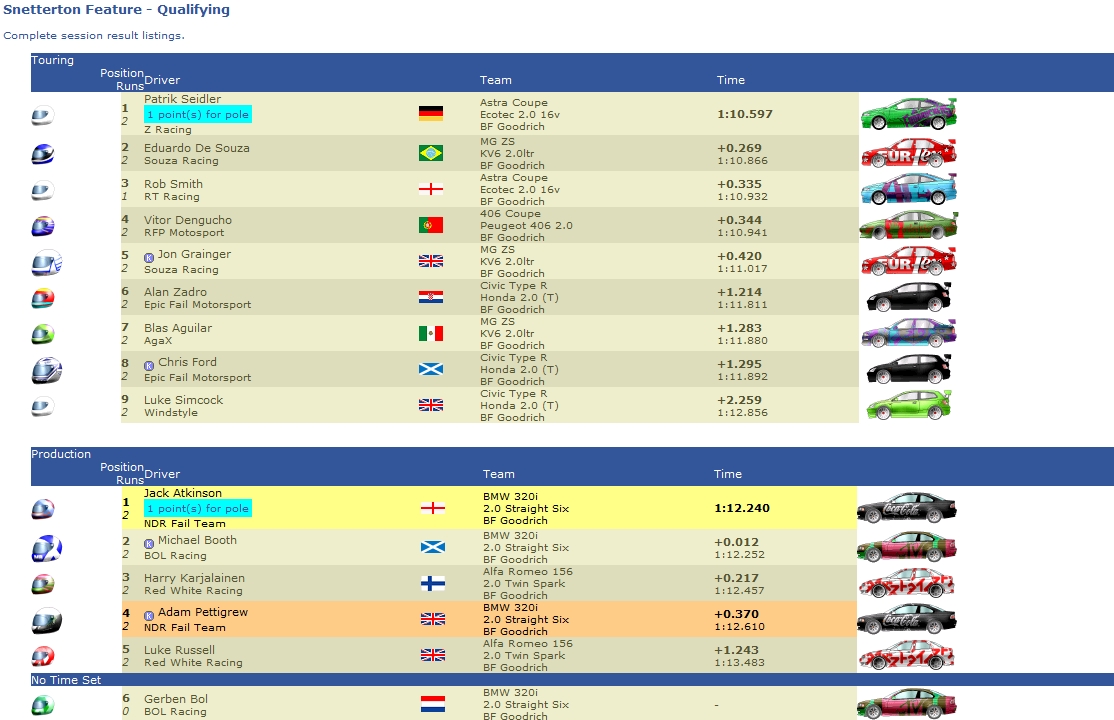Click the Dutch flag next to Gerben Bol
The width and height of the screenshot is (1114, 720).
433,704
